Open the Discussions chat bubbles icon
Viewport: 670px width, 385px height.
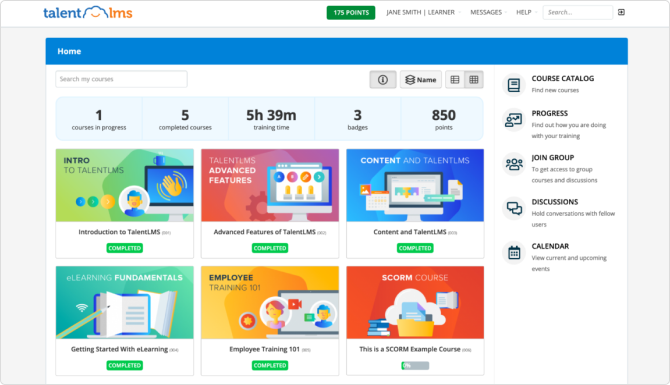514,209
